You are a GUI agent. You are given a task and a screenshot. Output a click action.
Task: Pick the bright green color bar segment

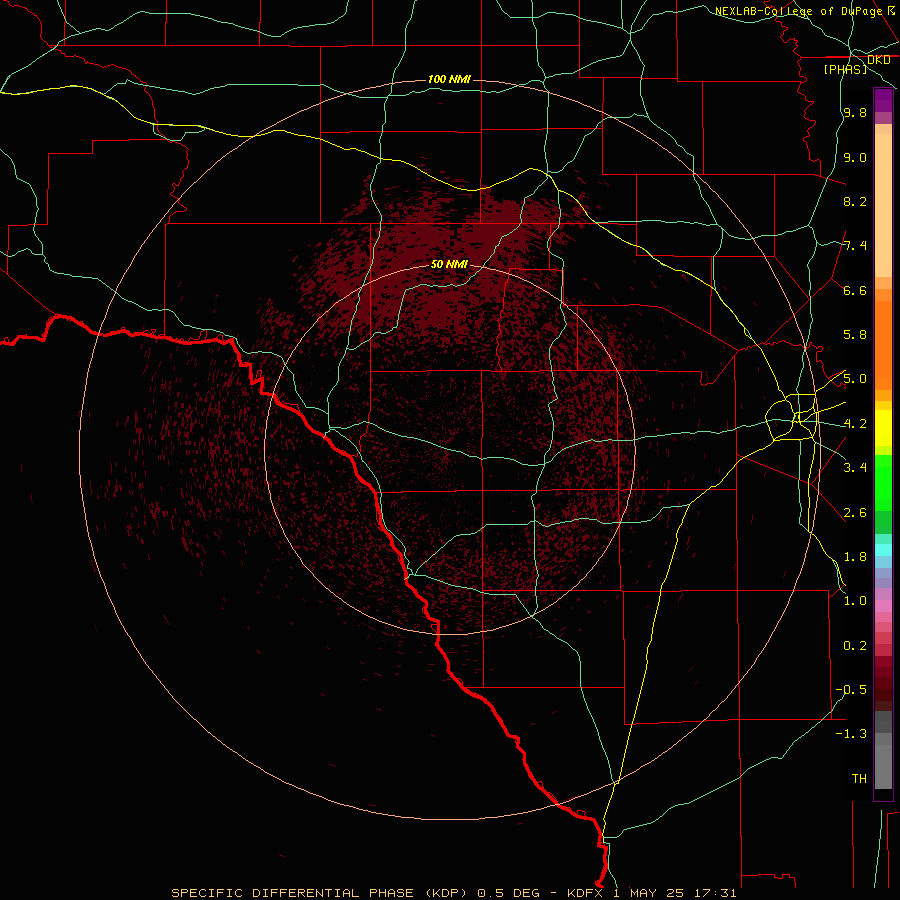883,483
